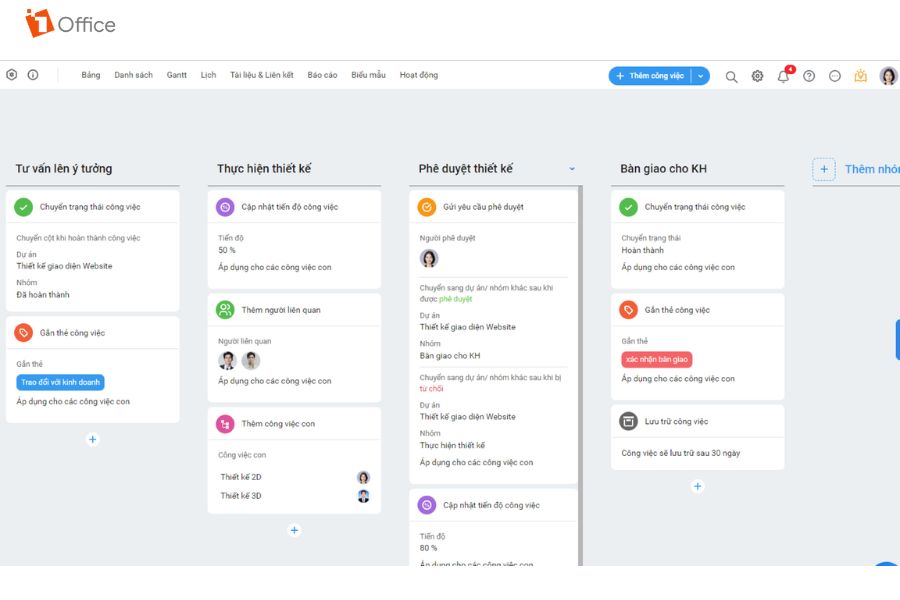Click the Tư vấn lên ý tưởng column title
The height and width of the screenshot is (600, 900).
pos(64,169)
